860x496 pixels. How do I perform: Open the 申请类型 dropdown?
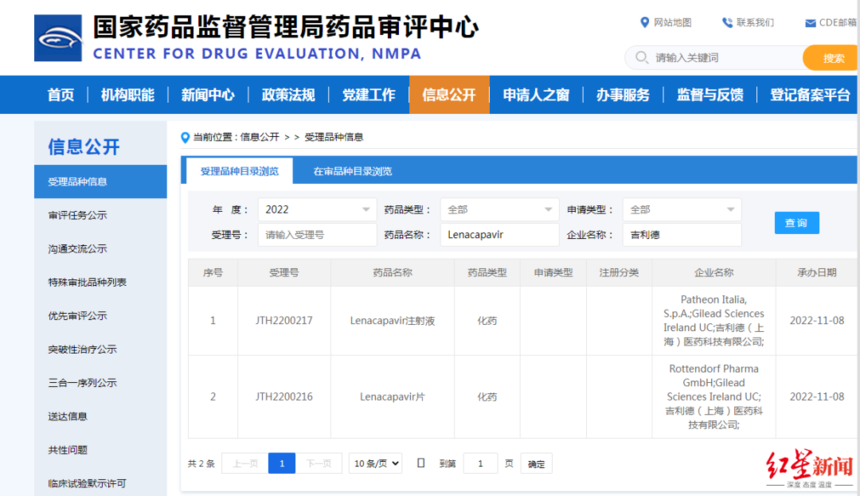(682, 210)
